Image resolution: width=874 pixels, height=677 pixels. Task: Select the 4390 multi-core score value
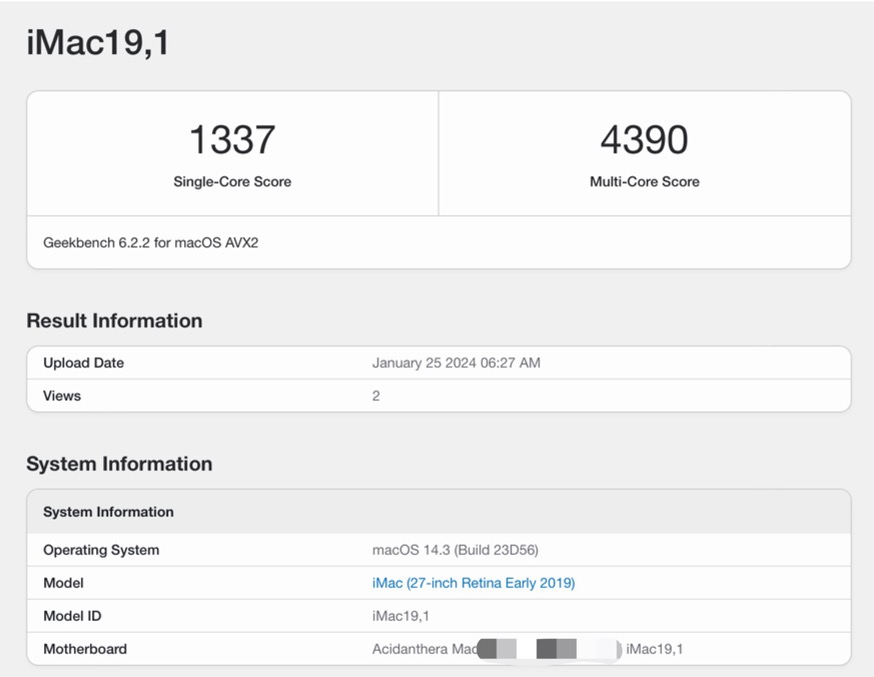[x=644, y=139]
